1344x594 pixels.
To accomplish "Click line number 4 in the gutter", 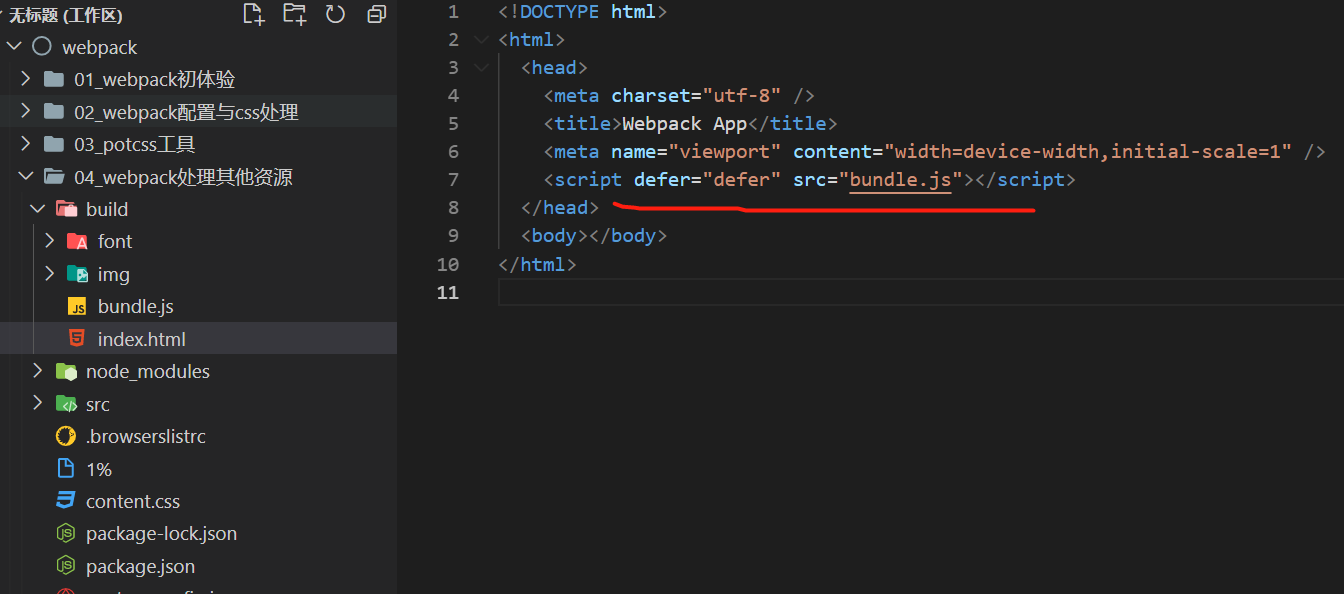I will tap(453, 96).
